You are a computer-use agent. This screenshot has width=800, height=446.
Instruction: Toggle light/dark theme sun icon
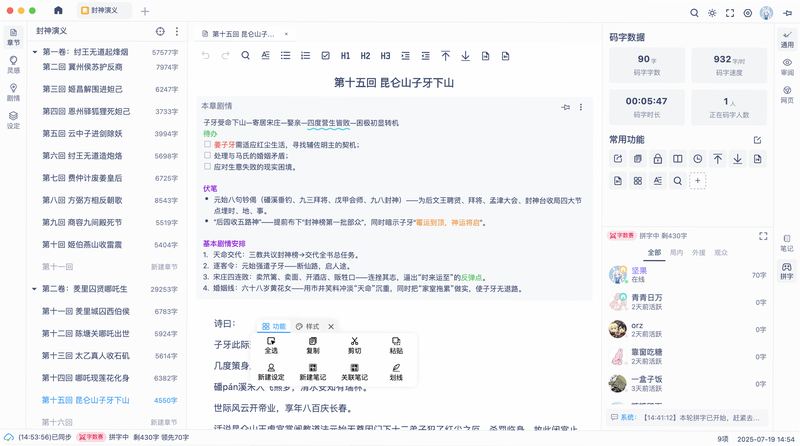(712, 13)
